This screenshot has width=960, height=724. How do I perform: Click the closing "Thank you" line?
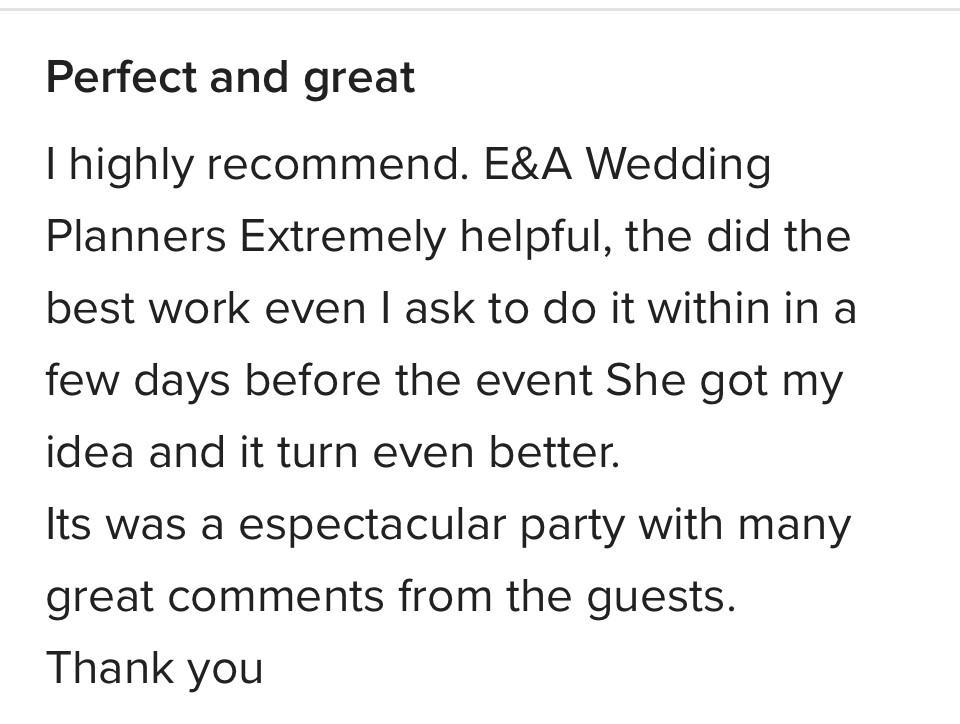coord(155,669)
